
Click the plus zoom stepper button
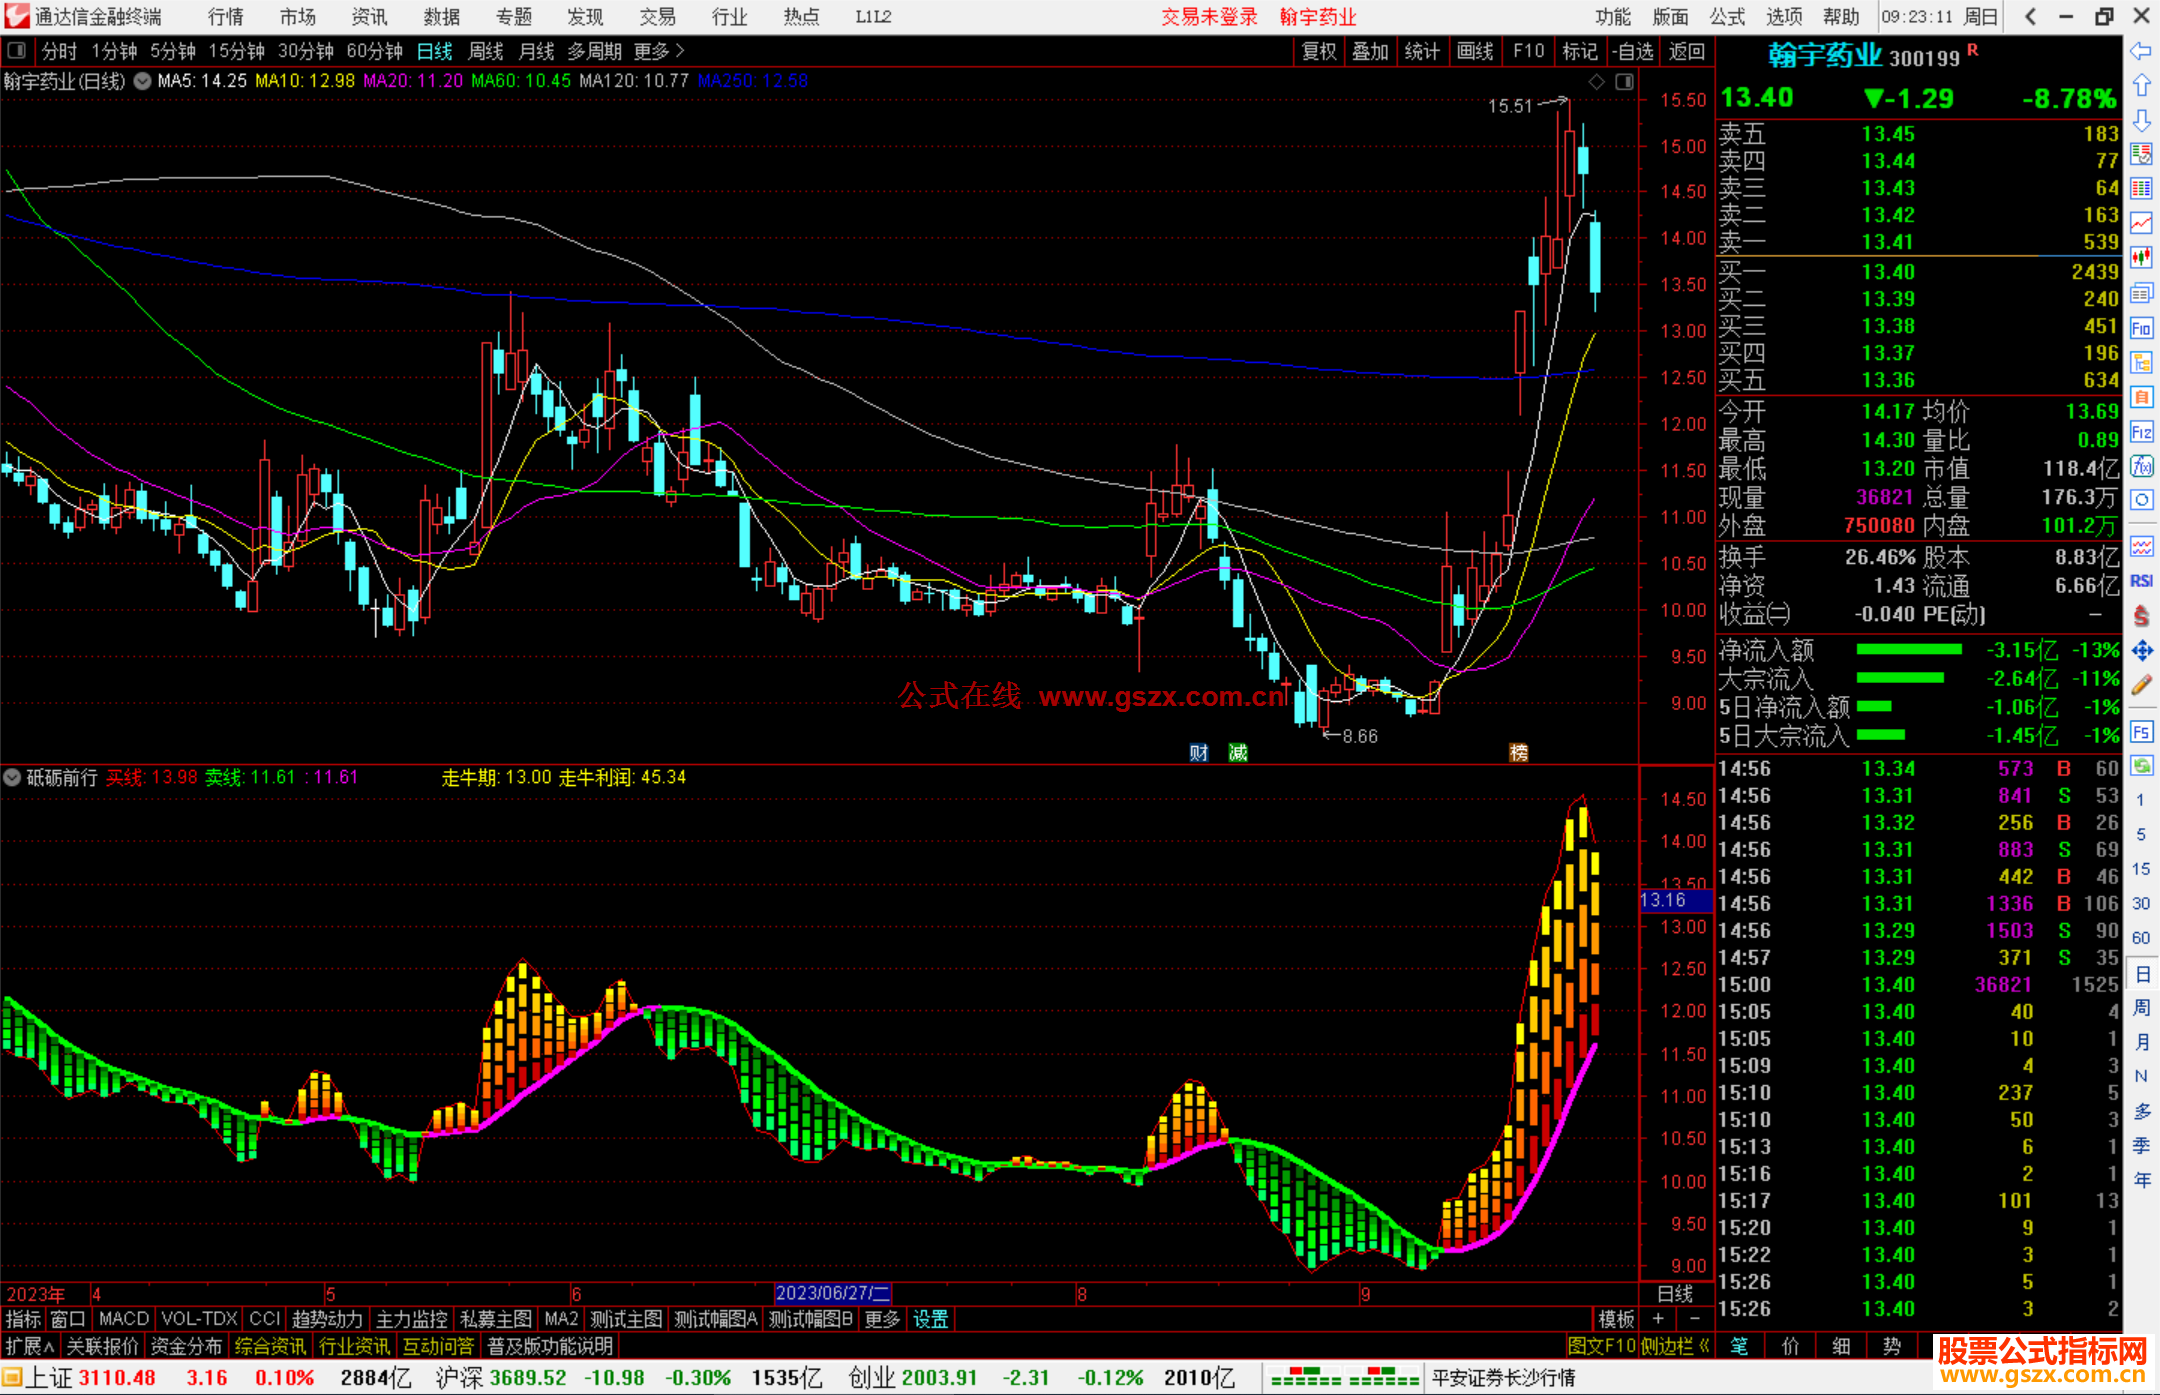[1658, 1319]
